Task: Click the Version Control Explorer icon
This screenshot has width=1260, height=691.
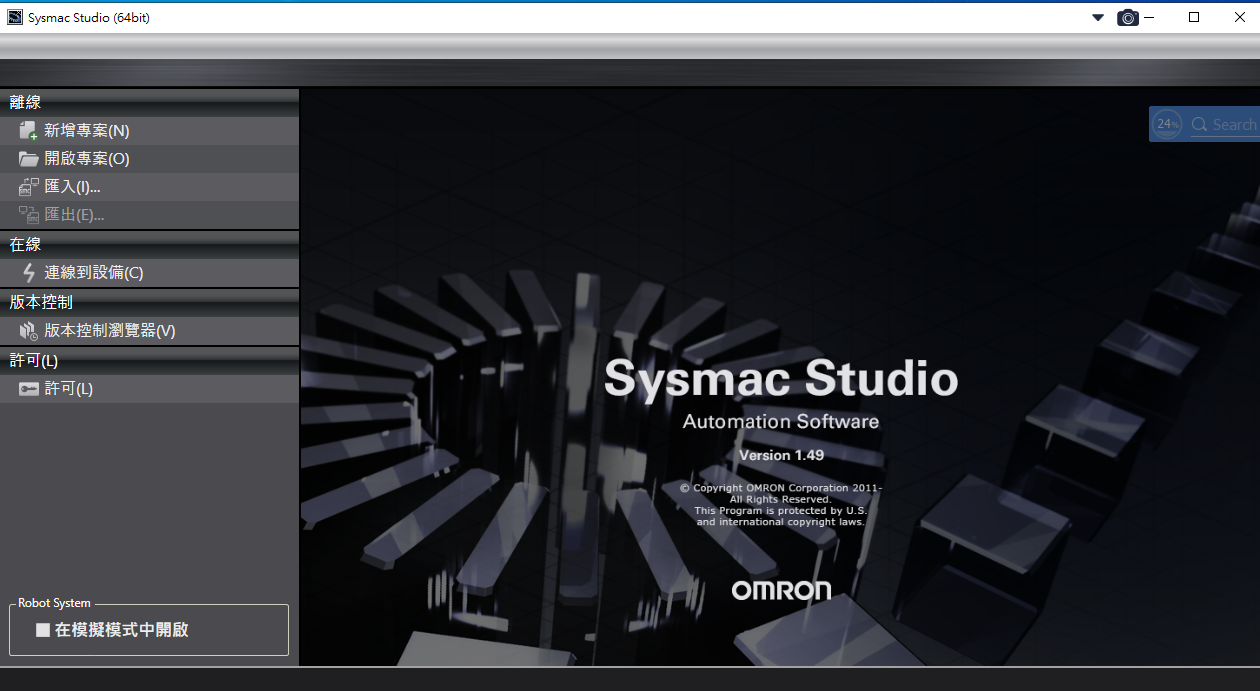Action: click(28, 331)
